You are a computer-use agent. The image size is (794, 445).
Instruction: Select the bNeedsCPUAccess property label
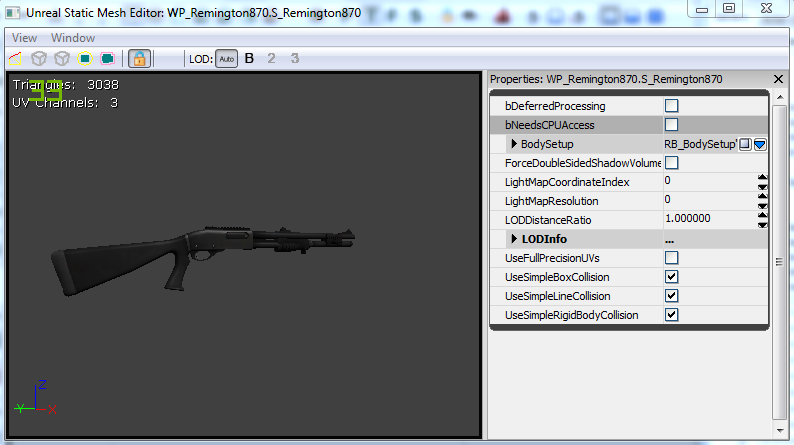(x=549, y=125)
